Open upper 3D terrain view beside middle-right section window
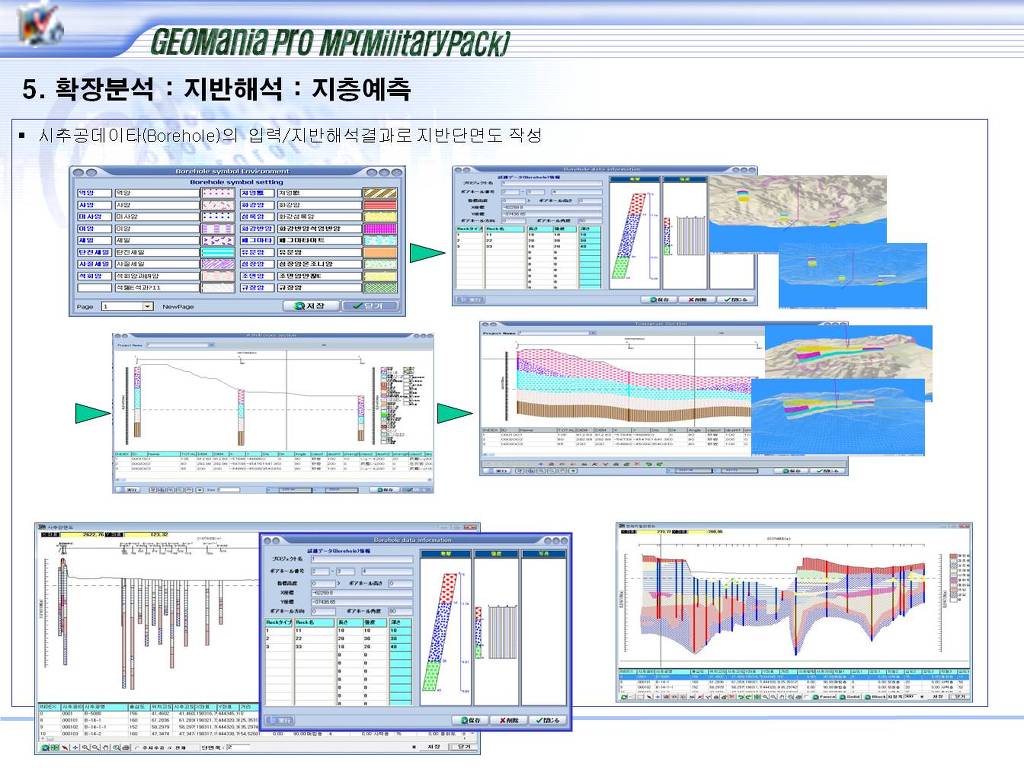The height and width of the screenshot is (768, 1024). point(848,353)
